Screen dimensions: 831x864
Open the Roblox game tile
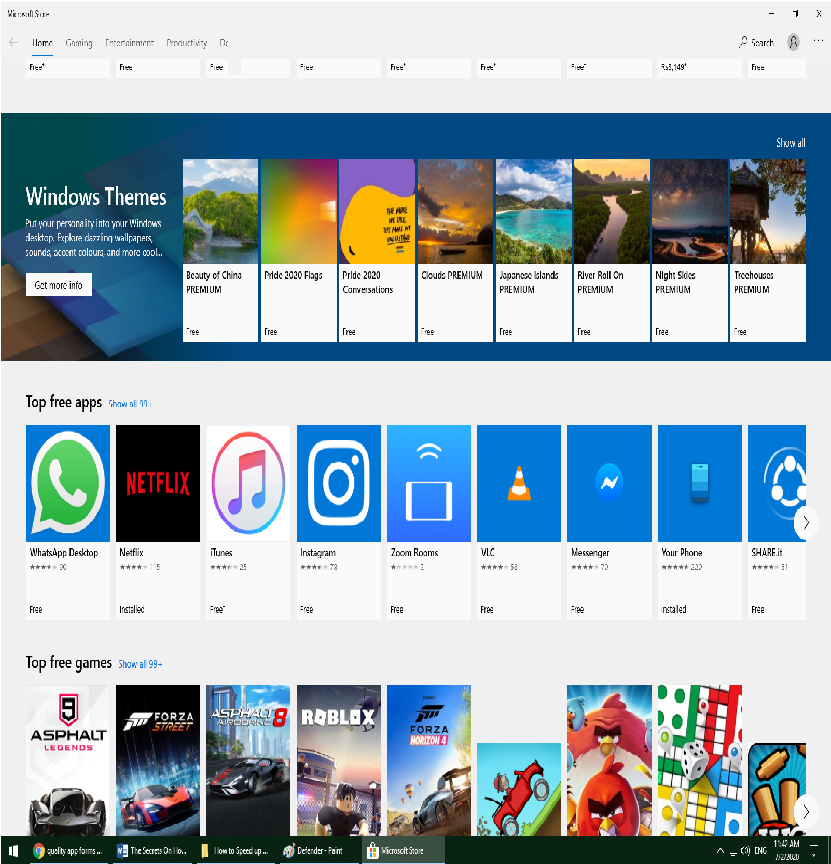(x=338, y=760)
